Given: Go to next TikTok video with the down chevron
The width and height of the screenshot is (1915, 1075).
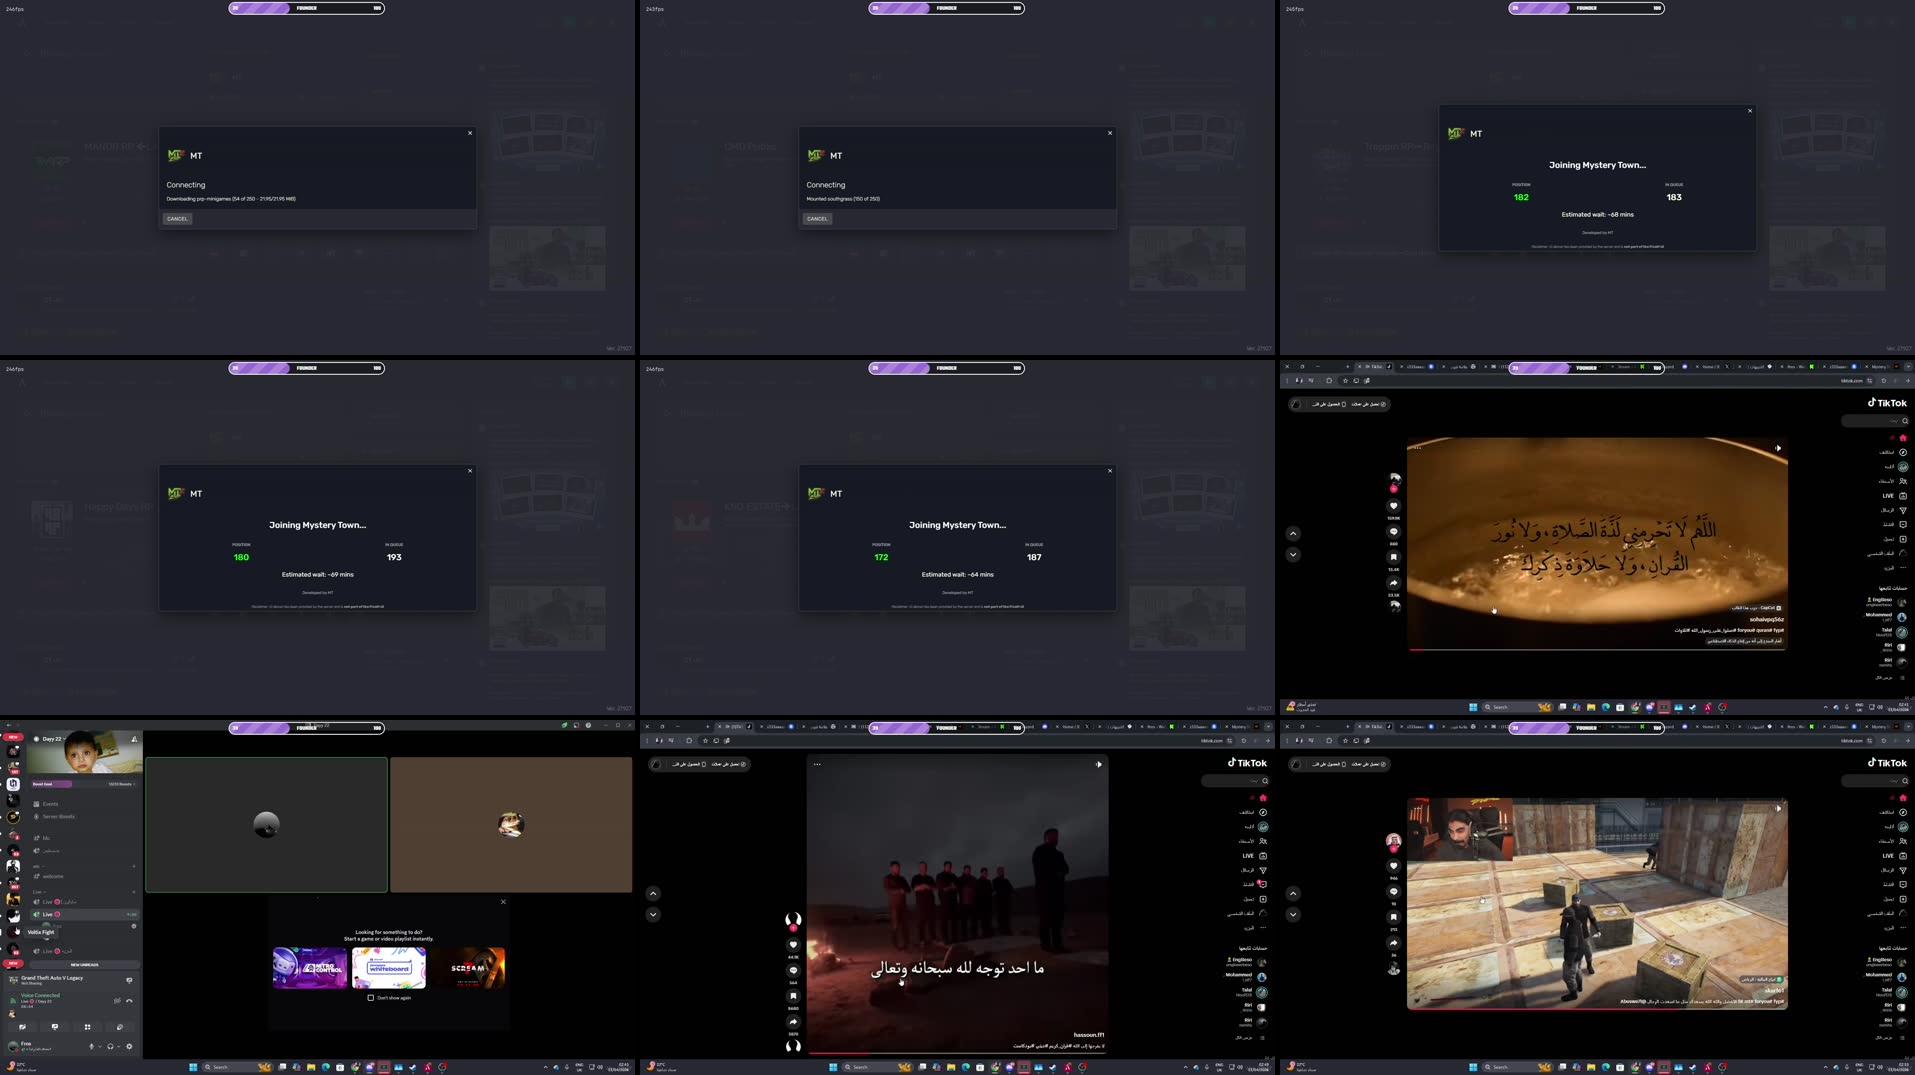Looking at the screenshot, I should (1293, 554).
